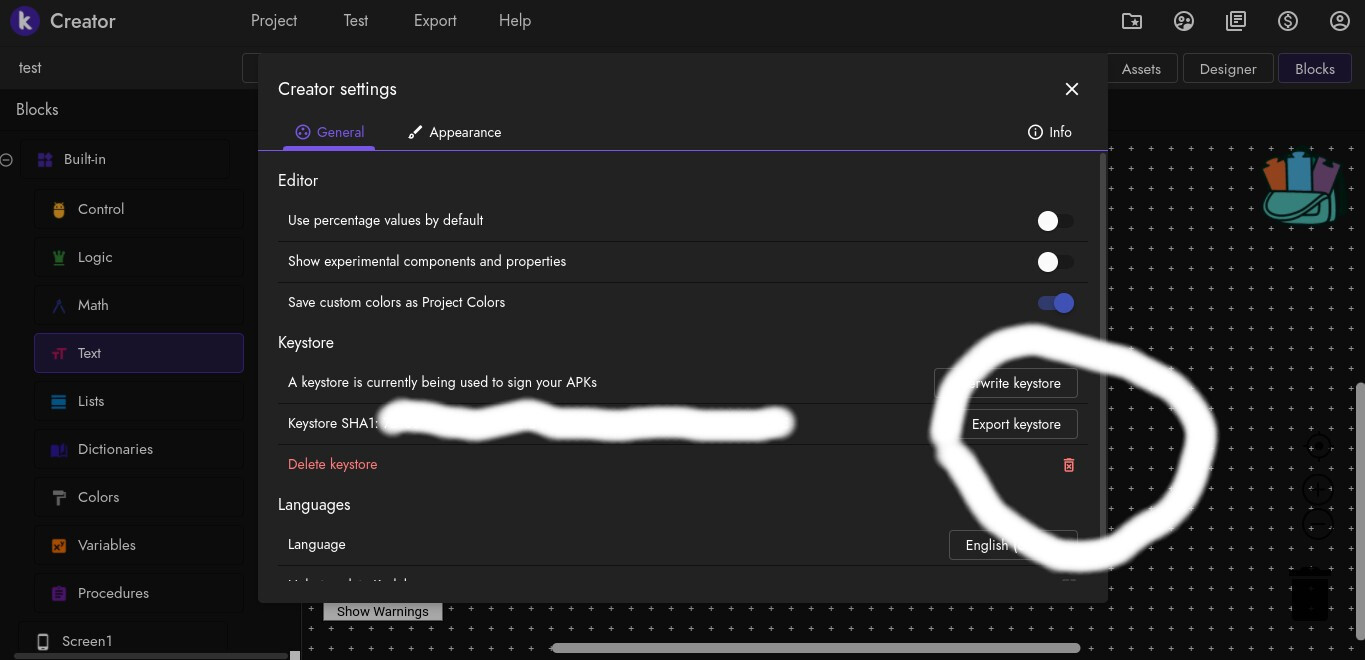
Task: Toggle Use percentage values by default
Action: tap(1055, 221)
